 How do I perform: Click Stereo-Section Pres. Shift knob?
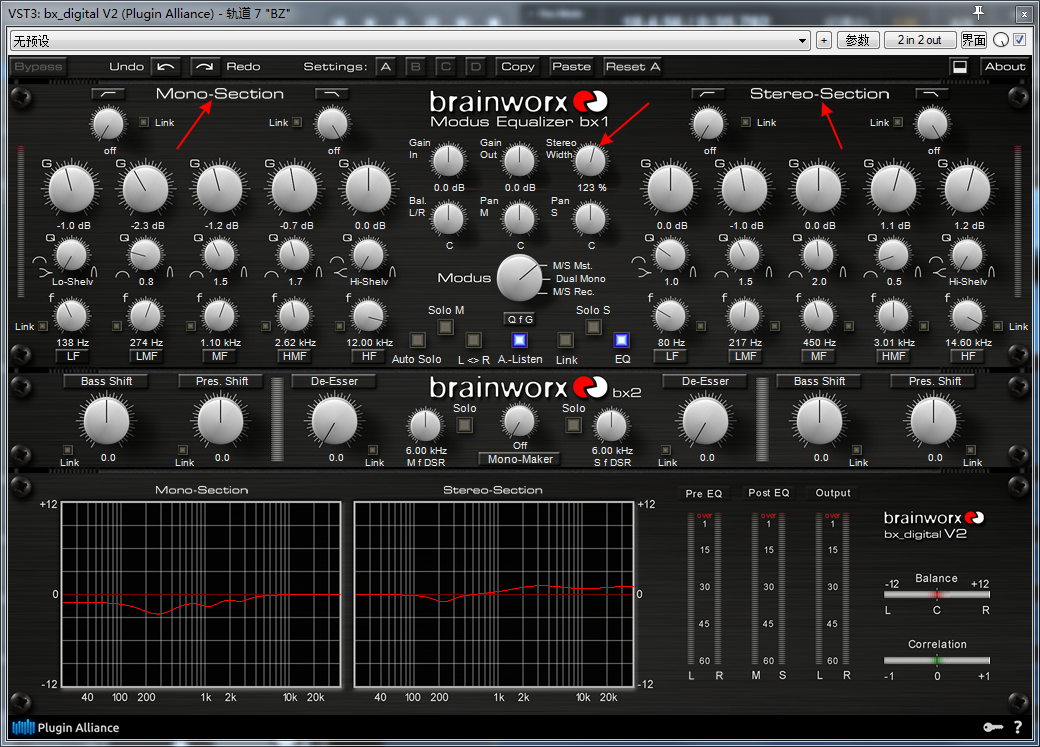pos(933,421)
